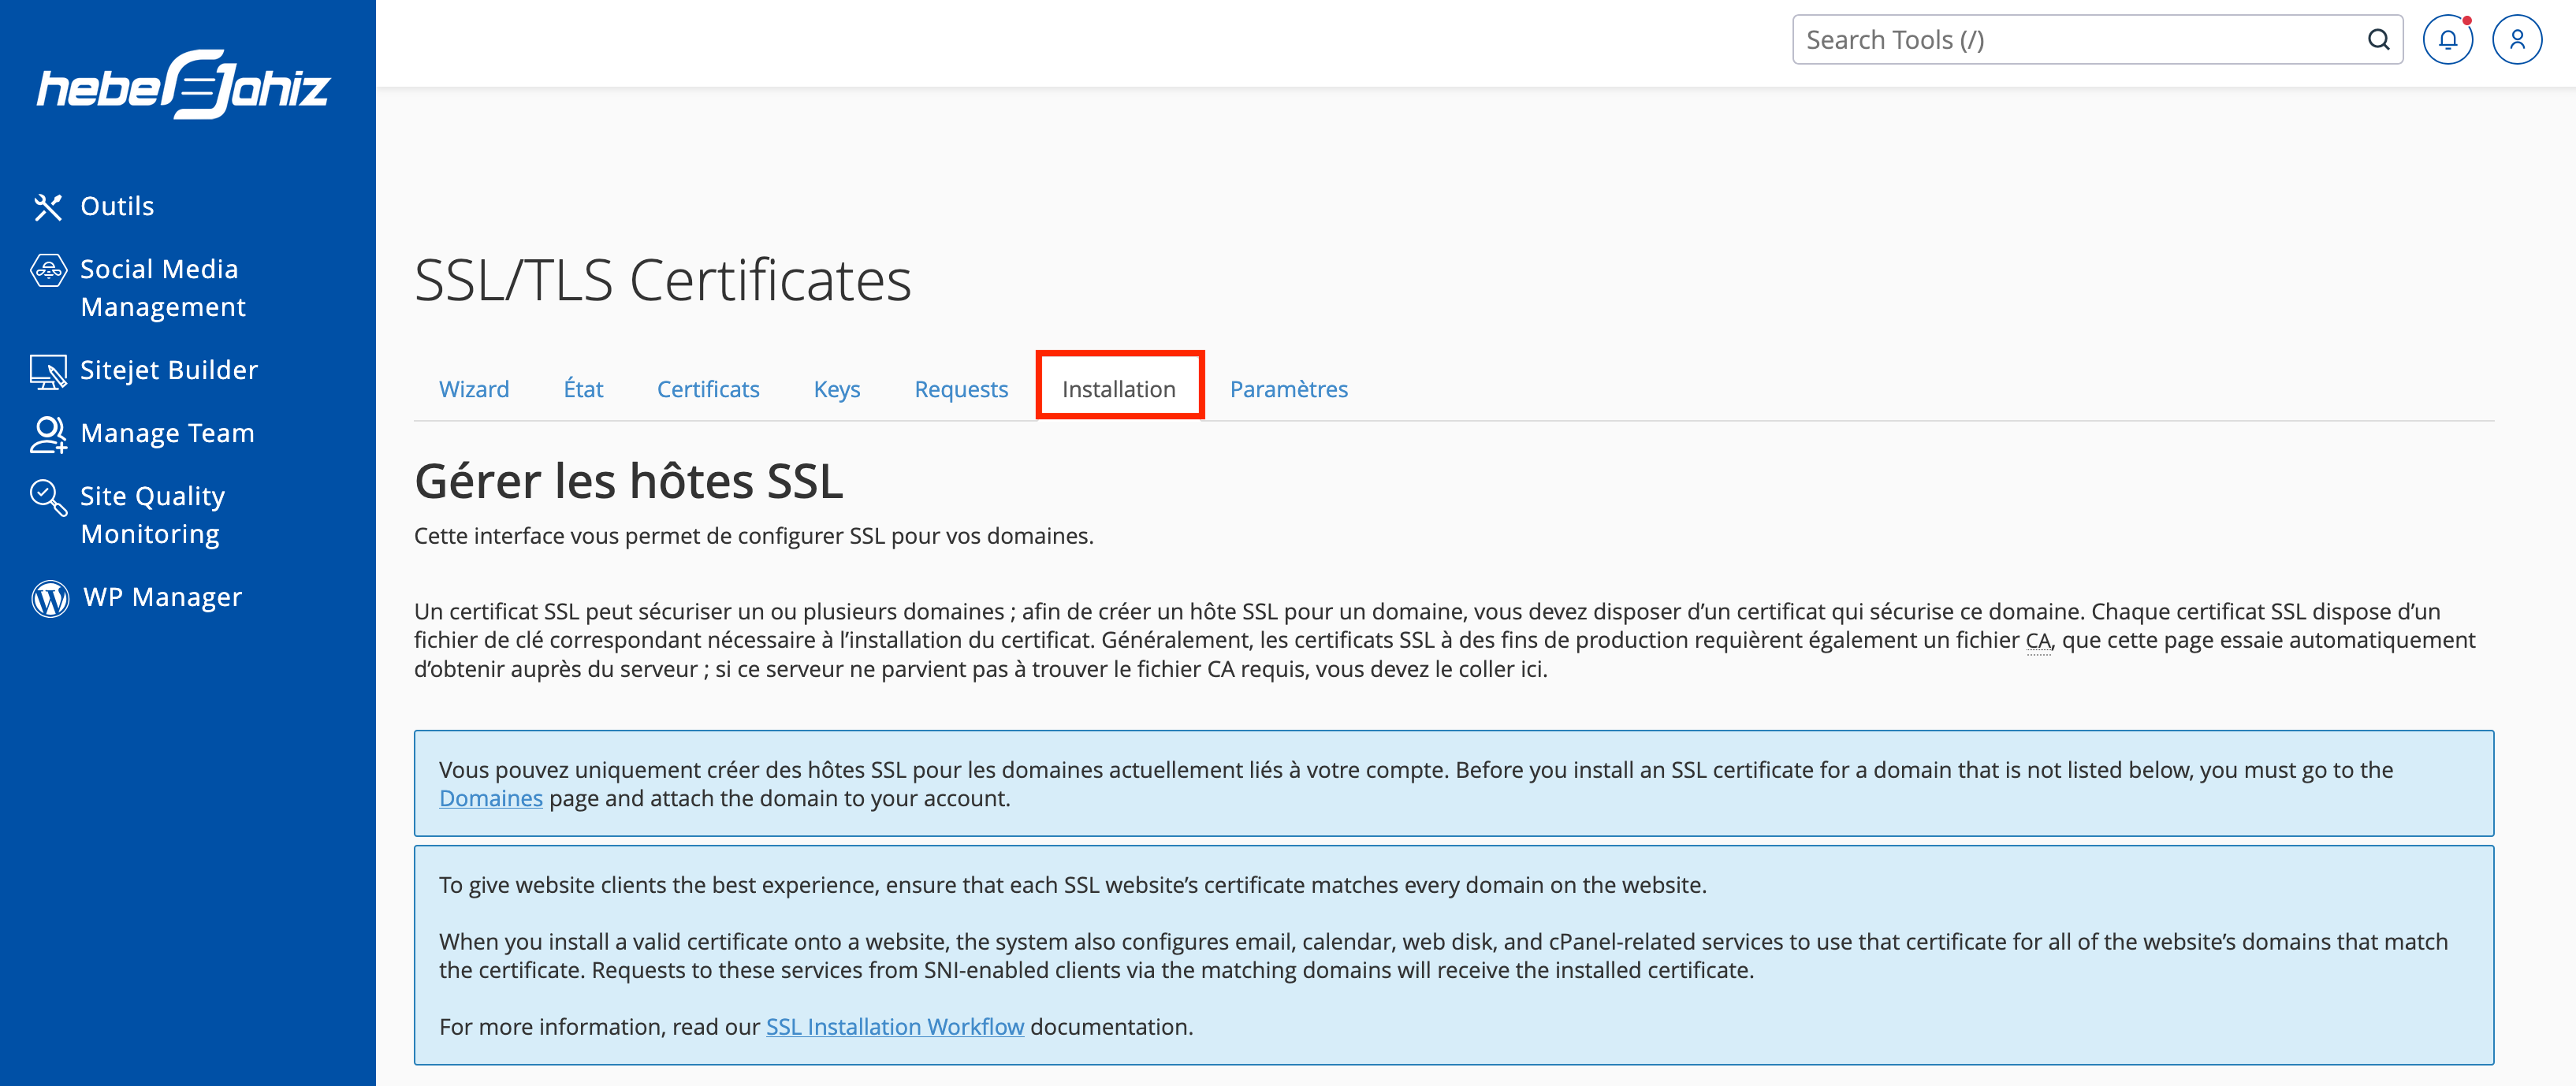This screenshot has width=2576, height=1086.
Task: Switch to the Certificats tab
Action: point(708,389)
